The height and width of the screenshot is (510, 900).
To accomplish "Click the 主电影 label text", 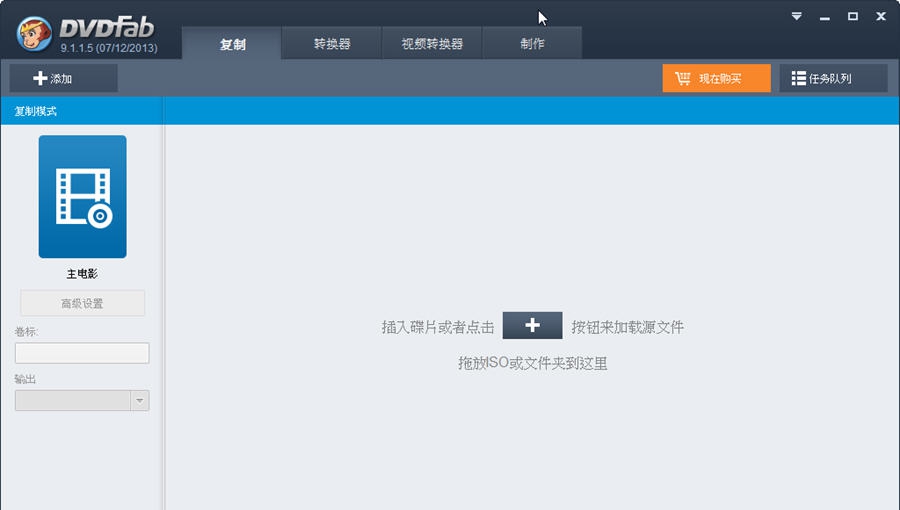I will coord(82,274).
